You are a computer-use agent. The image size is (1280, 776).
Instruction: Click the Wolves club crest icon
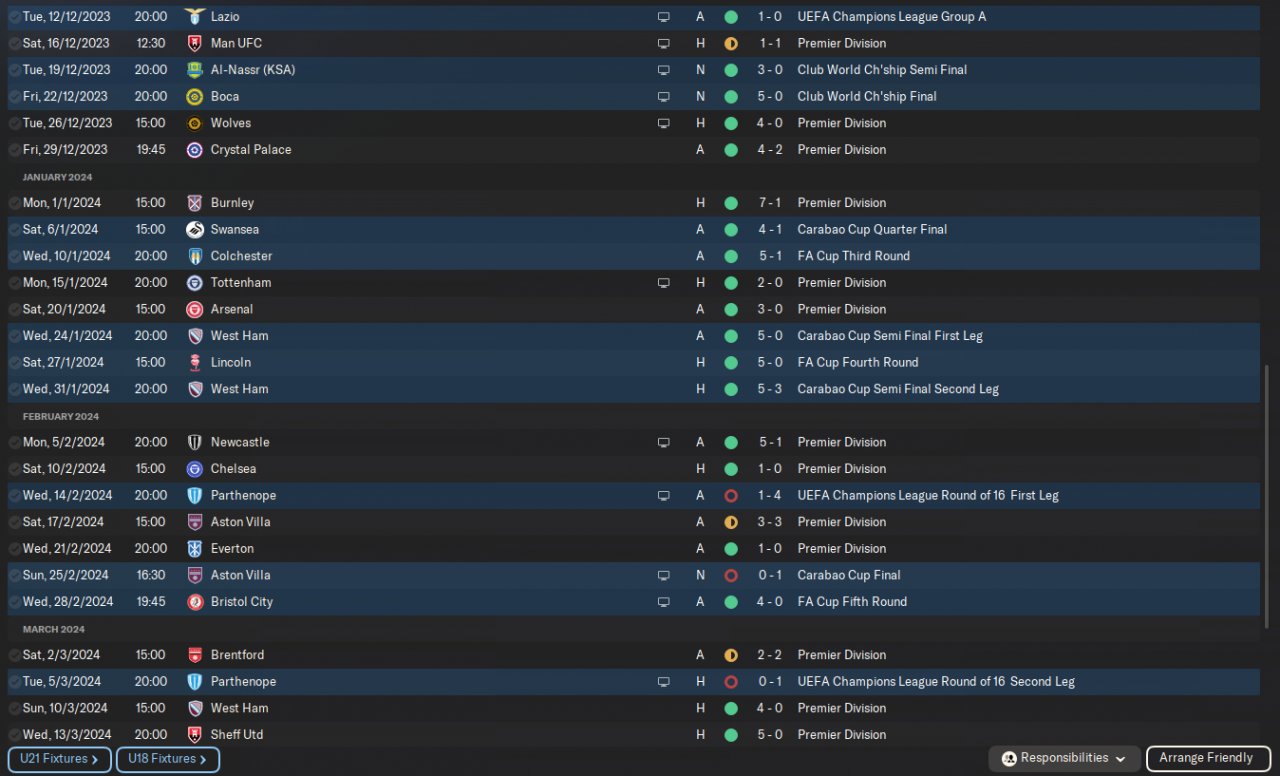click(195, 123)
